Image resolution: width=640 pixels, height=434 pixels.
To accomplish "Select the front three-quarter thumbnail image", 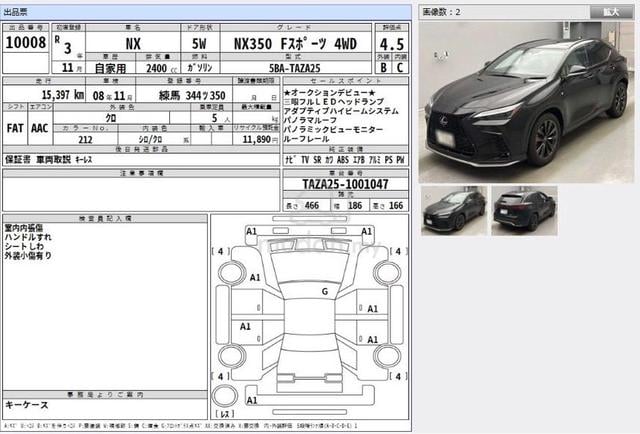I will point(454,211).
